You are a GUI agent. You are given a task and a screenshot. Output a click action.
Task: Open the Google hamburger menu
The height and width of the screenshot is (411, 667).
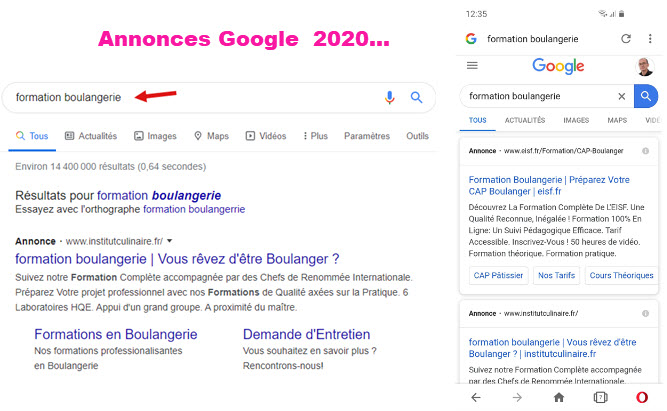tap(472, 66)
